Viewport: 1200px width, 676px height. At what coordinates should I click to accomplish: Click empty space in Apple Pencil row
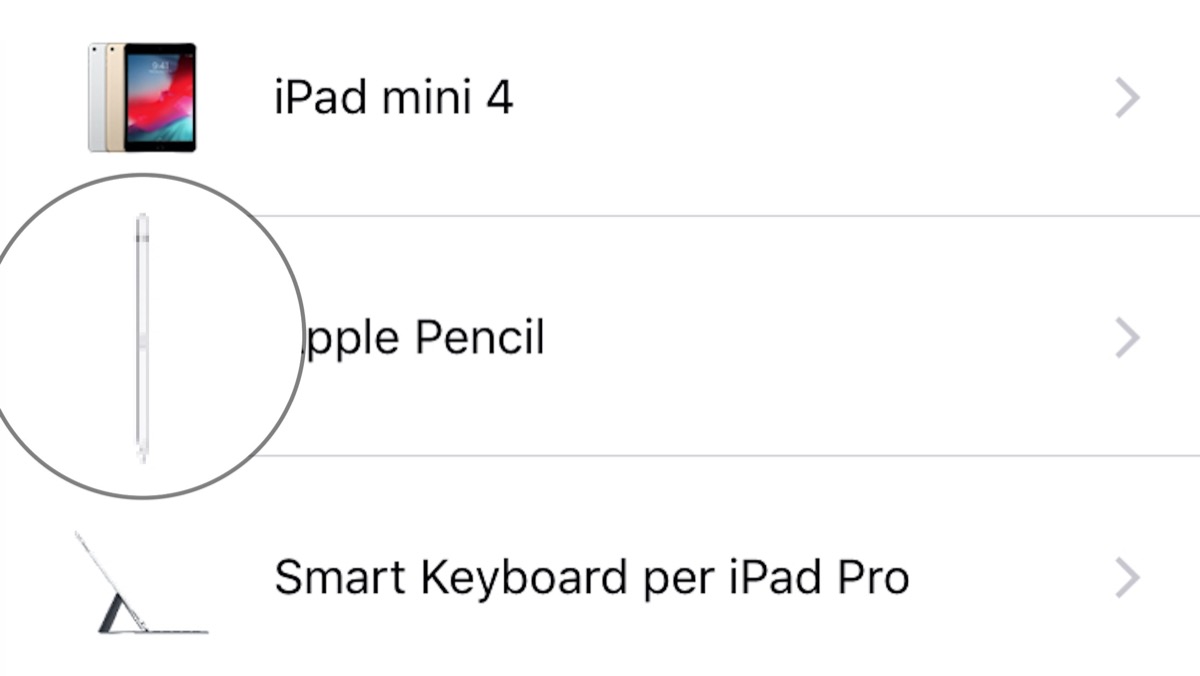(800, 338)
